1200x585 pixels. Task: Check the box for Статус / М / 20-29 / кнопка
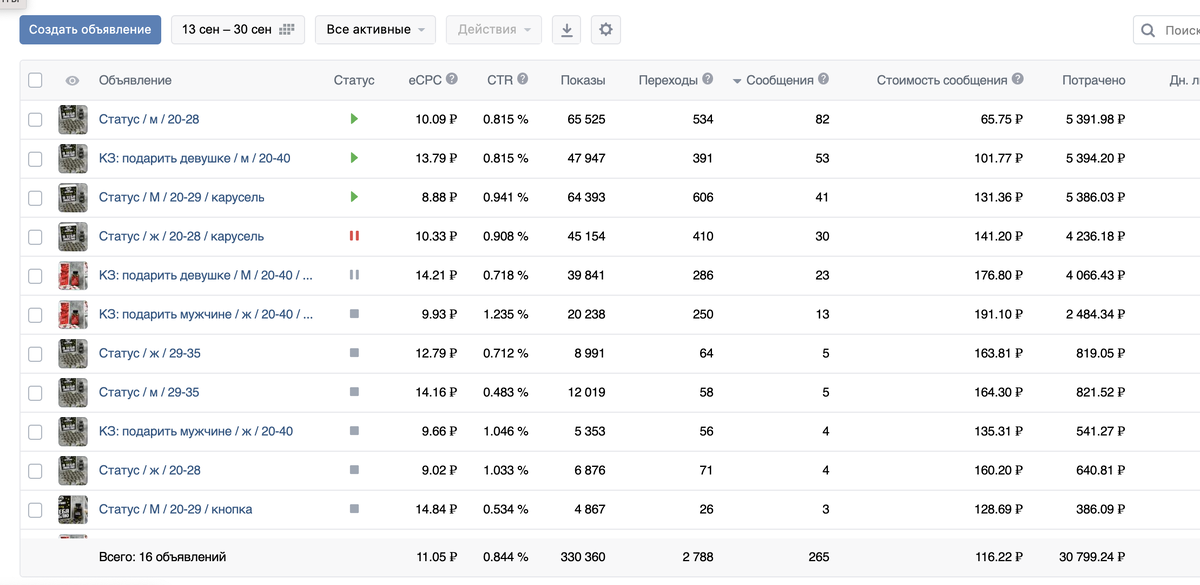[35, 509]
